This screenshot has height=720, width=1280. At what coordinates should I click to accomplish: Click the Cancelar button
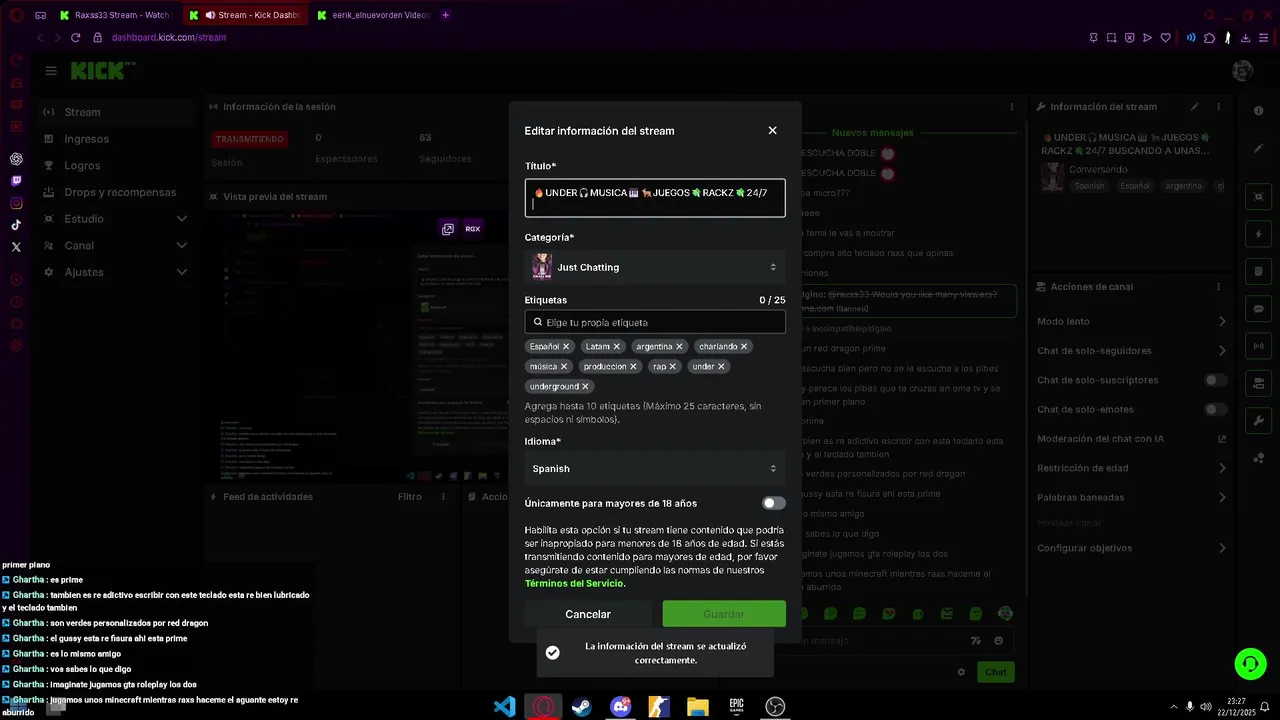coord(588,614)
